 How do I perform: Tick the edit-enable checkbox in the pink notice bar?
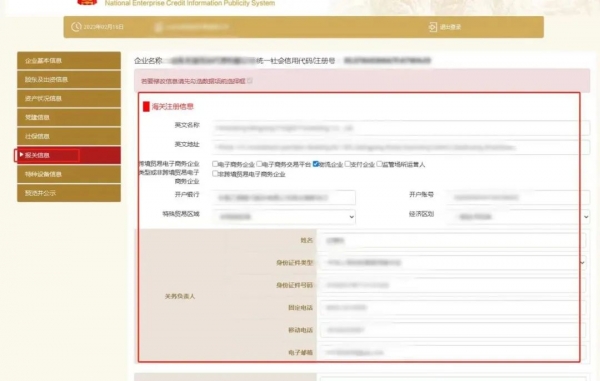pyautogui.click(x=250, y=81)
